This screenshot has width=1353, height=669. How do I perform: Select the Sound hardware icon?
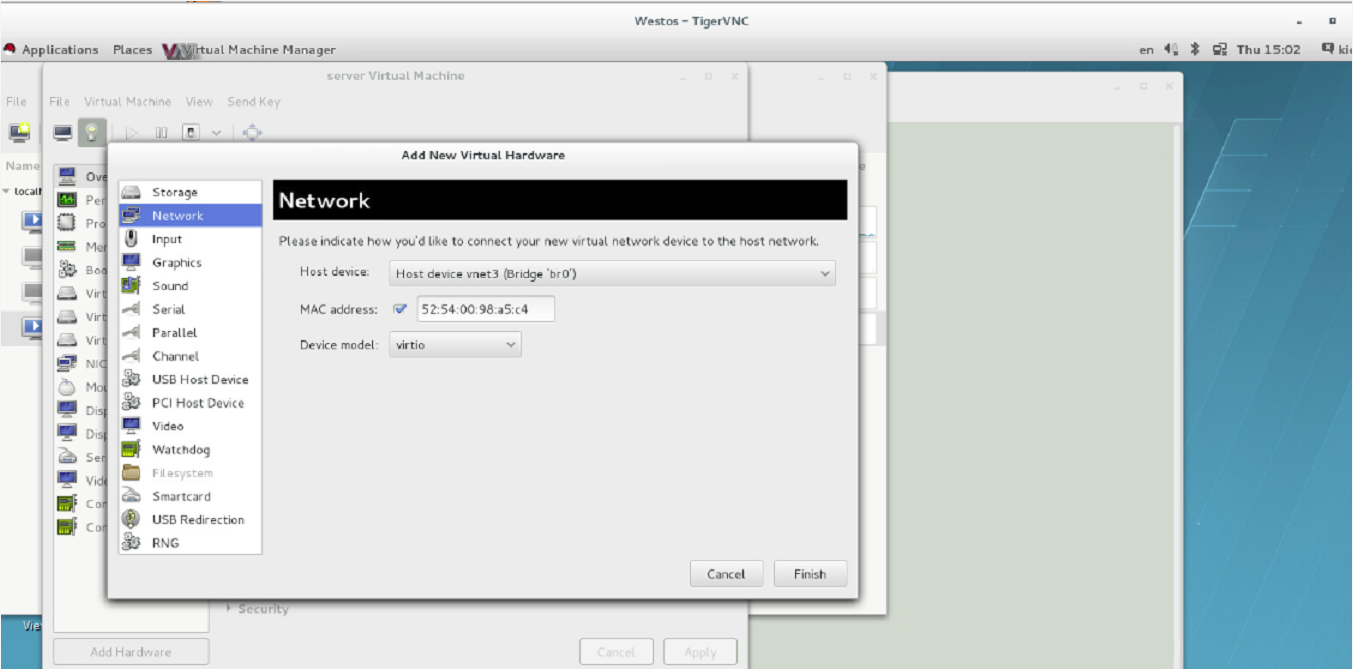131,285
